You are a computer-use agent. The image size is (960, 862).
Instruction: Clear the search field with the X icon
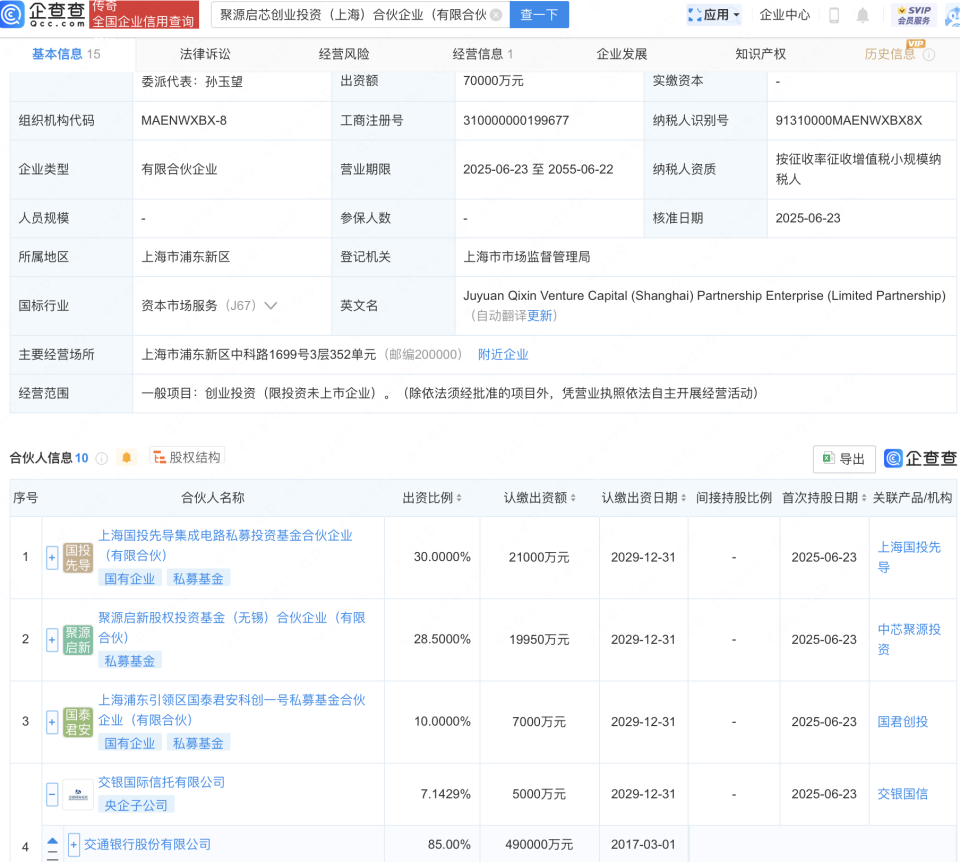coord(497,15)
